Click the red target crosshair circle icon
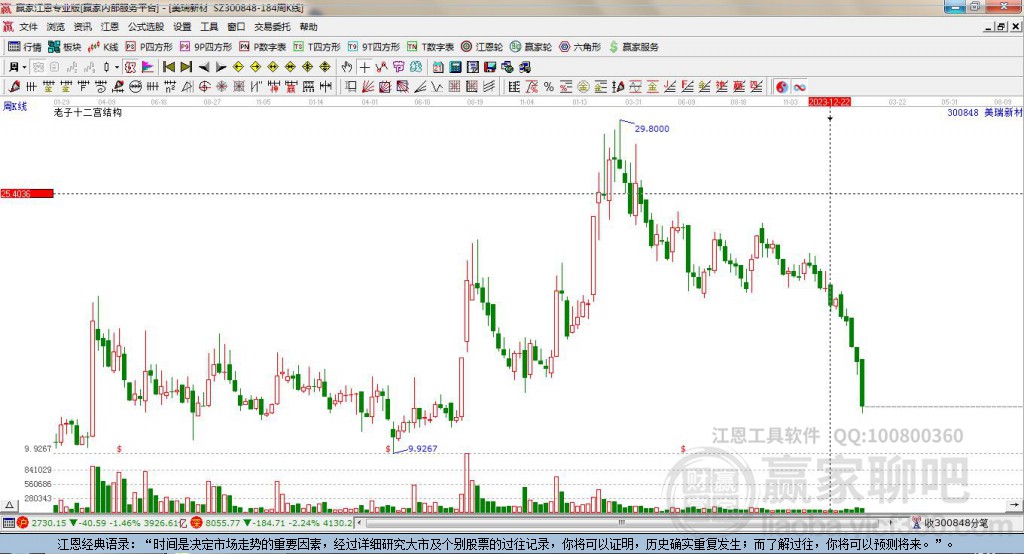 click(204, 86)
